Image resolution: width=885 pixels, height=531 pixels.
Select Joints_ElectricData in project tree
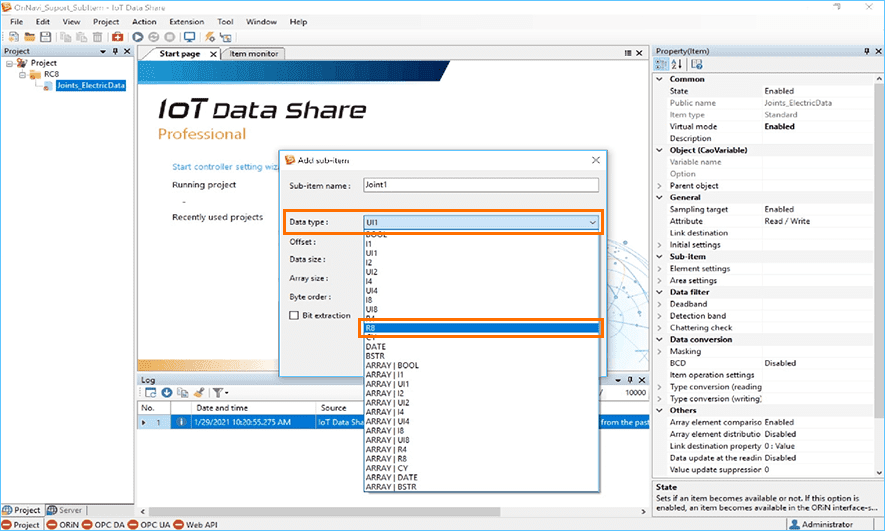tap(90, 85)
